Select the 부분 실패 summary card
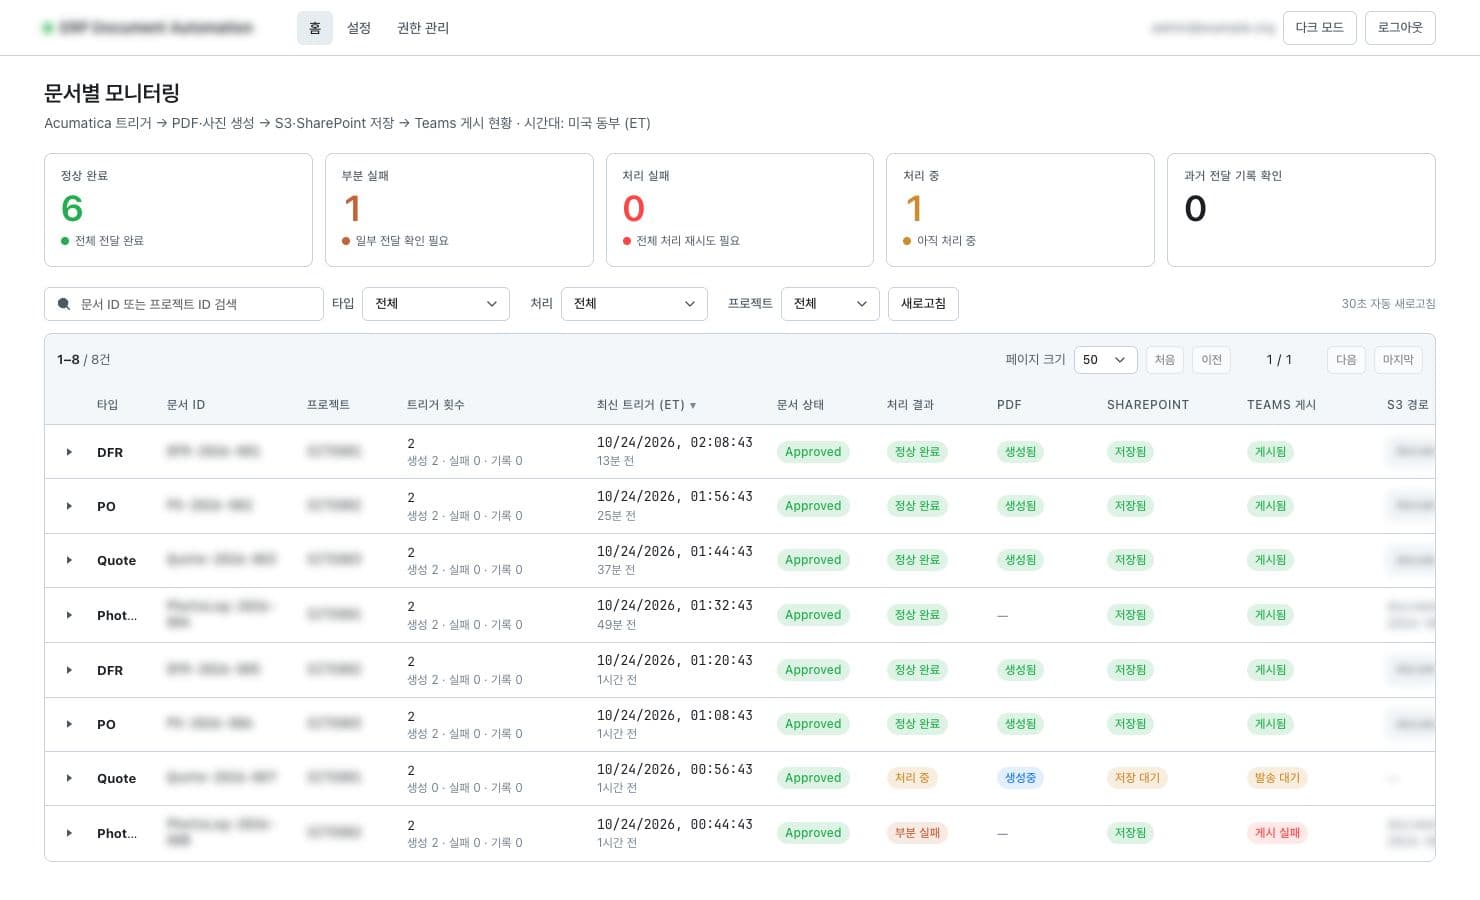Viewport: 1480px width, 900px height. click(x=459, y=210)
